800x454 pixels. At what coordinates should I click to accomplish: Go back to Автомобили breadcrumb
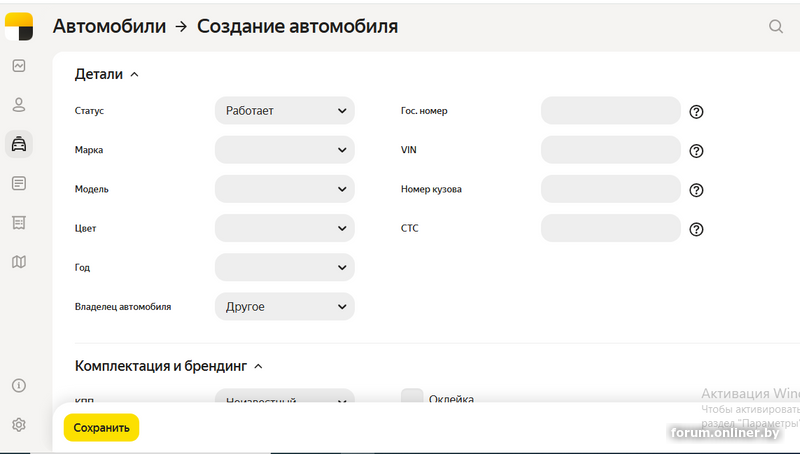pos(109,27)
